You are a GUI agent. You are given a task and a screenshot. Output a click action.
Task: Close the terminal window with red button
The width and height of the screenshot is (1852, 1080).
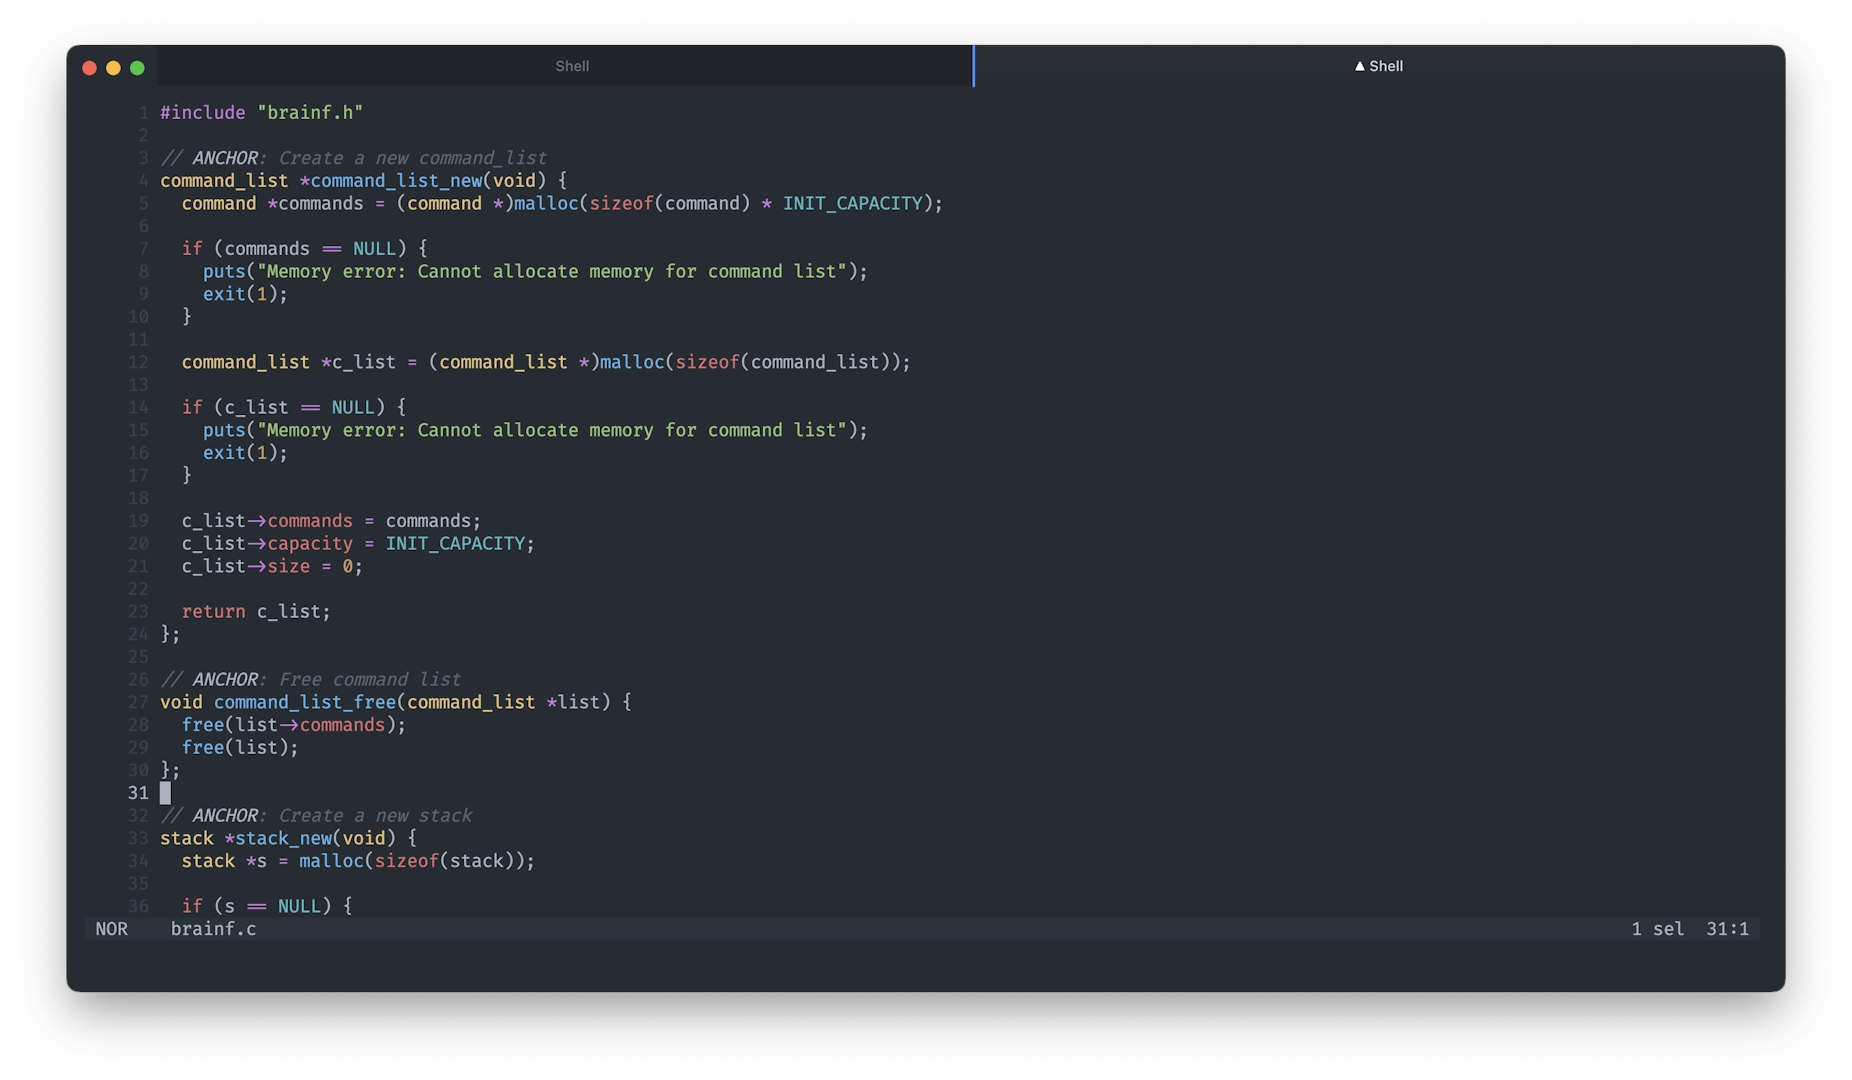point(89,68)
